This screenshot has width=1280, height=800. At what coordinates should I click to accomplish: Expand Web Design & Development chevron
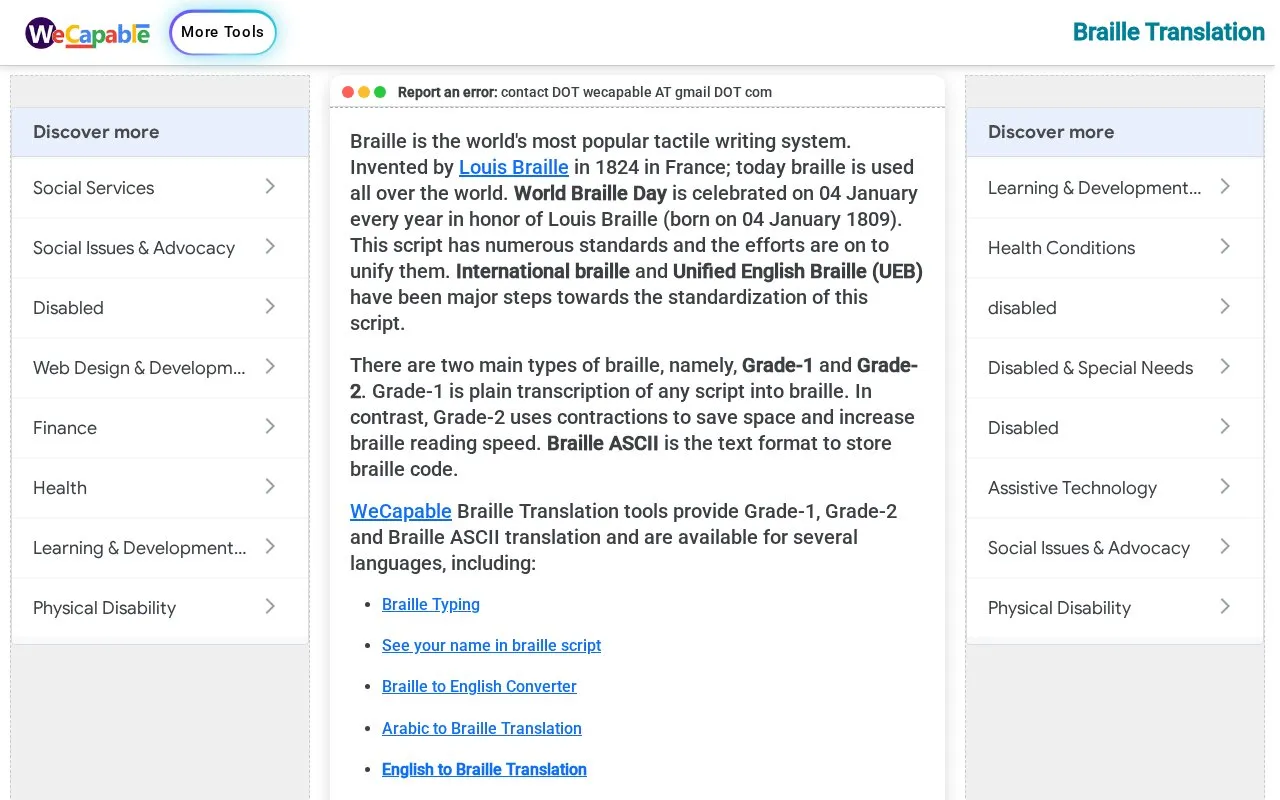click(x=270, y=366)
